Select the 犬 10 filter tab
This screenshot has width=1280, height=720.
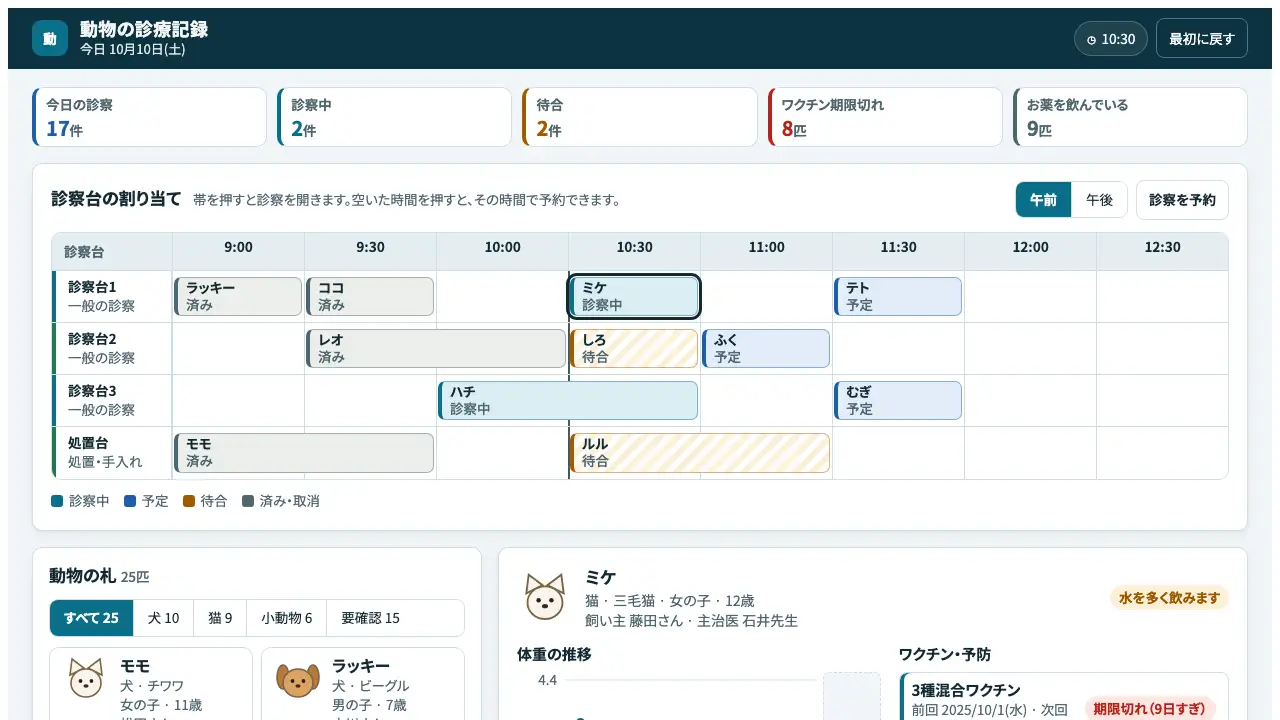click(163, 618)
